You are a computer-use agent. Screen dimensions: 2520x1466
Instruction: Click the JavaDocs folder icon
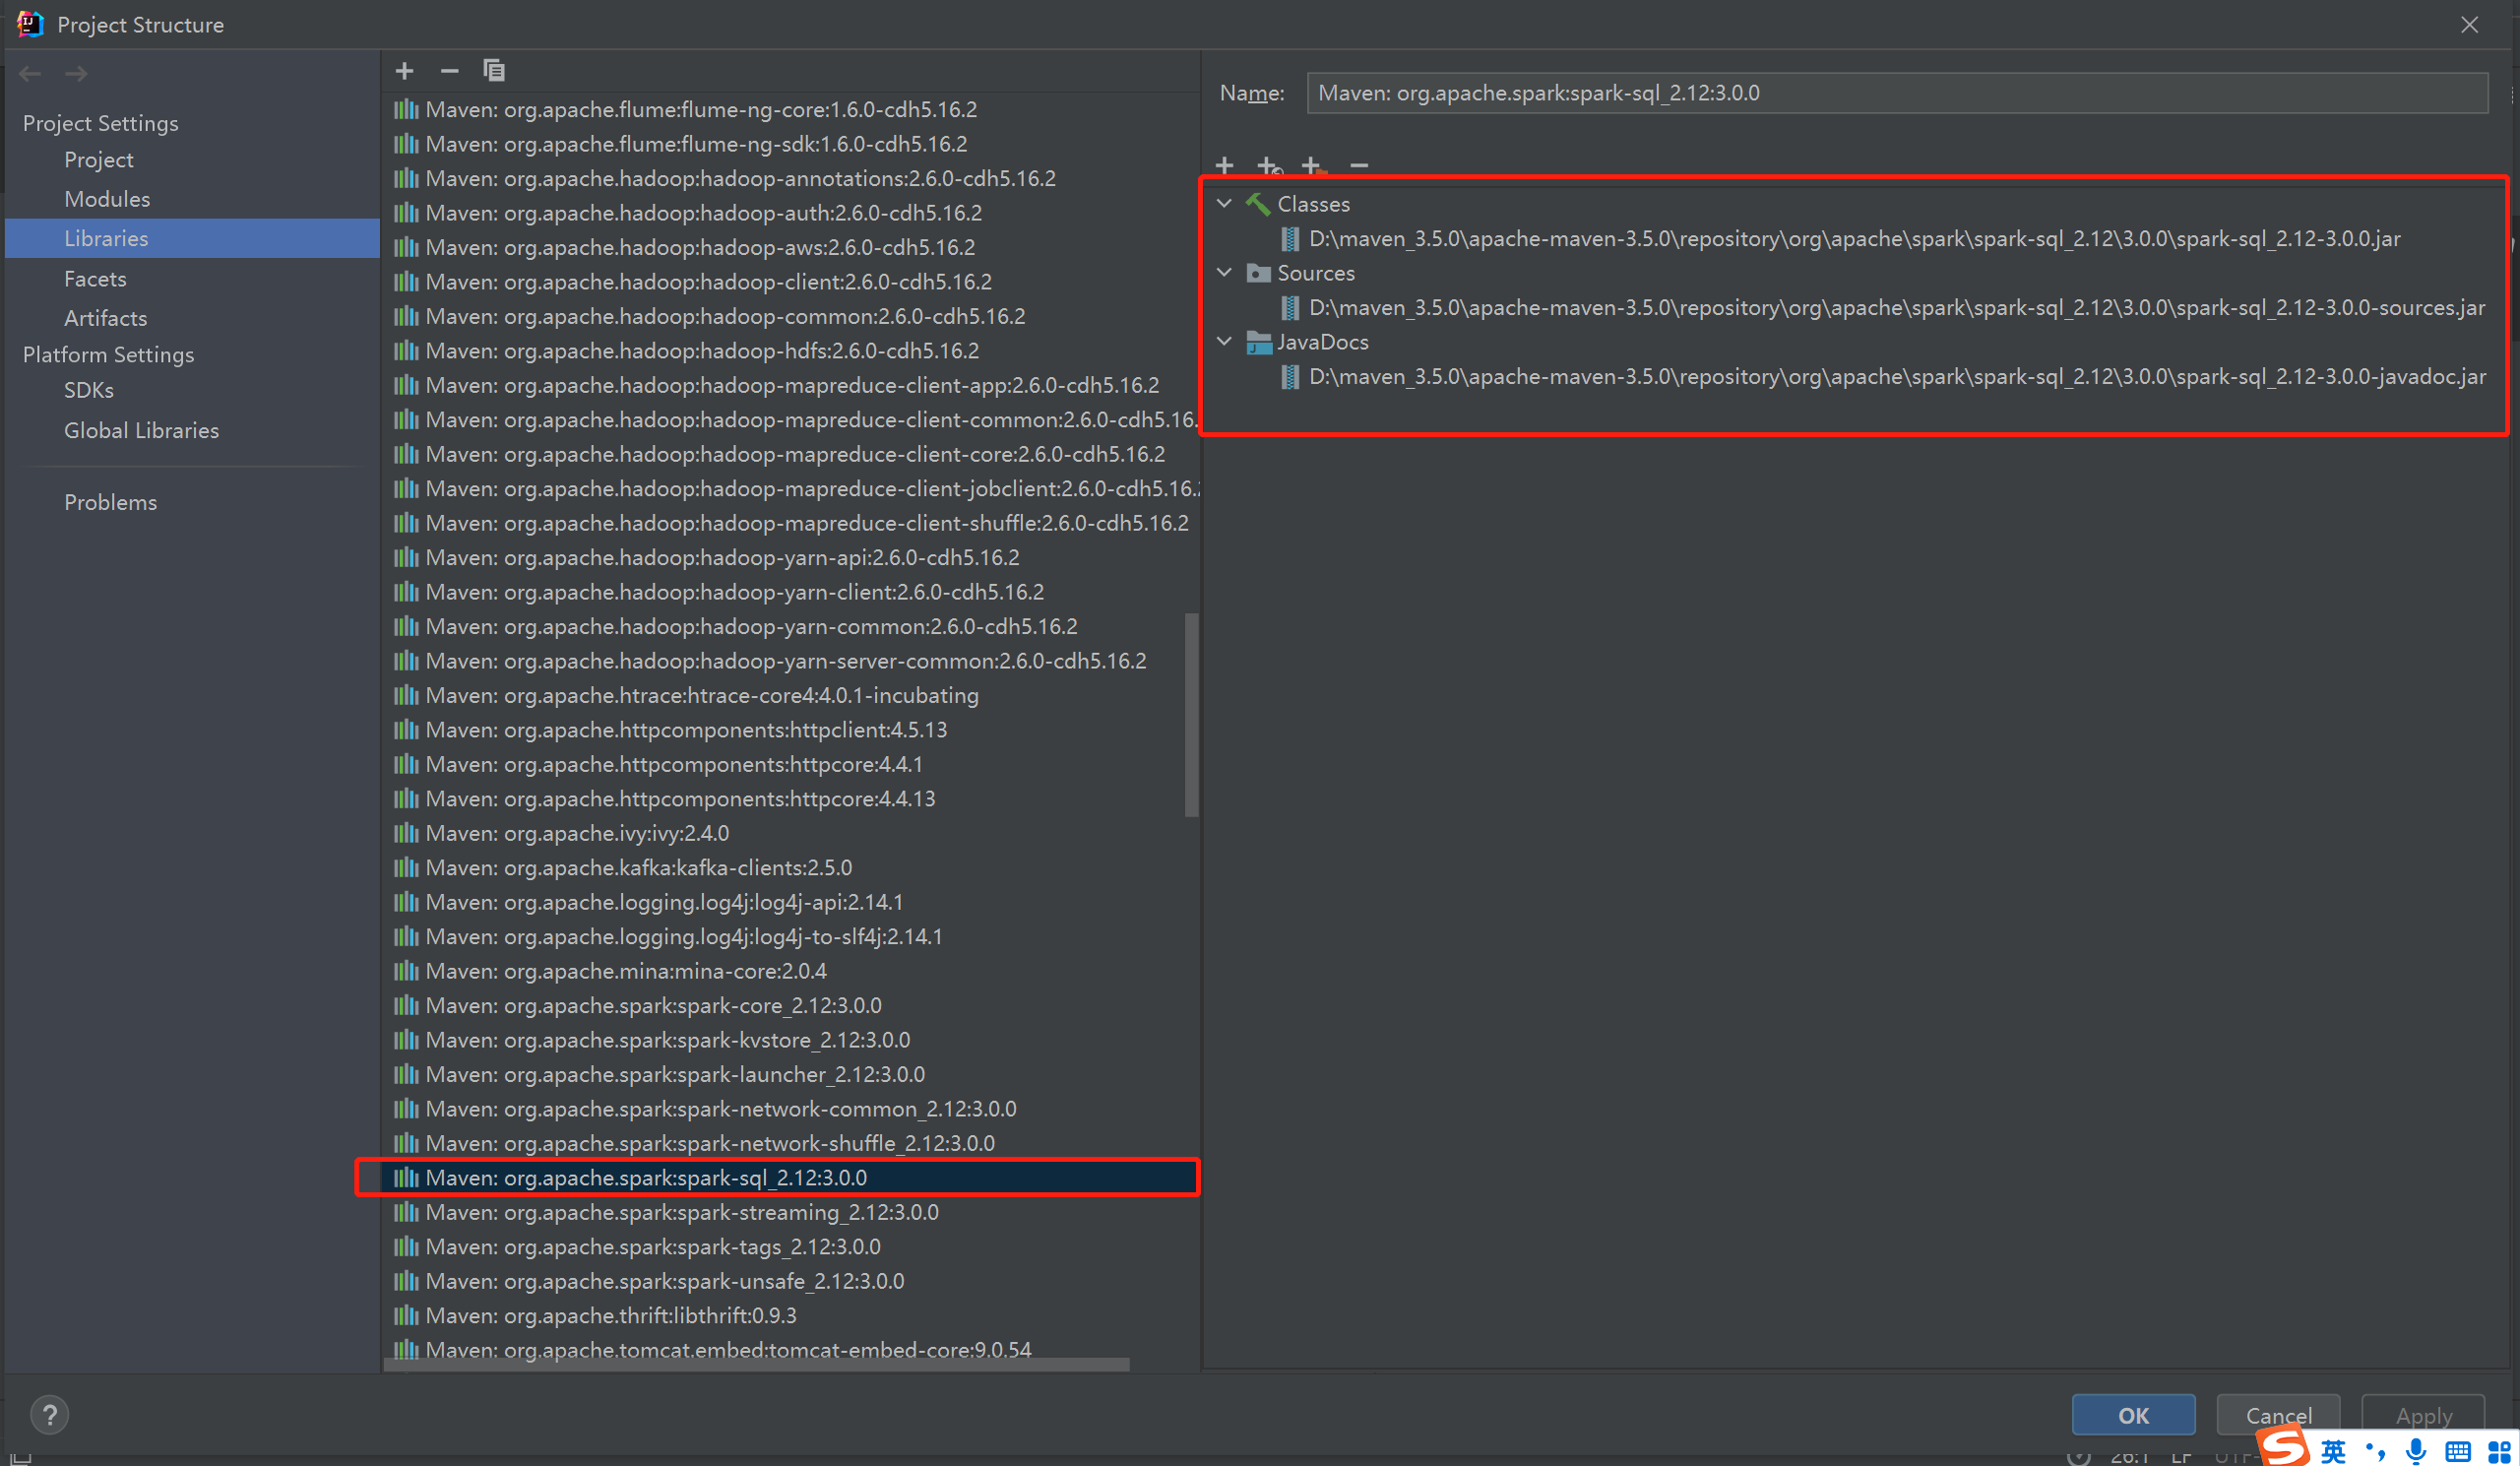(x=1258, y=342)
